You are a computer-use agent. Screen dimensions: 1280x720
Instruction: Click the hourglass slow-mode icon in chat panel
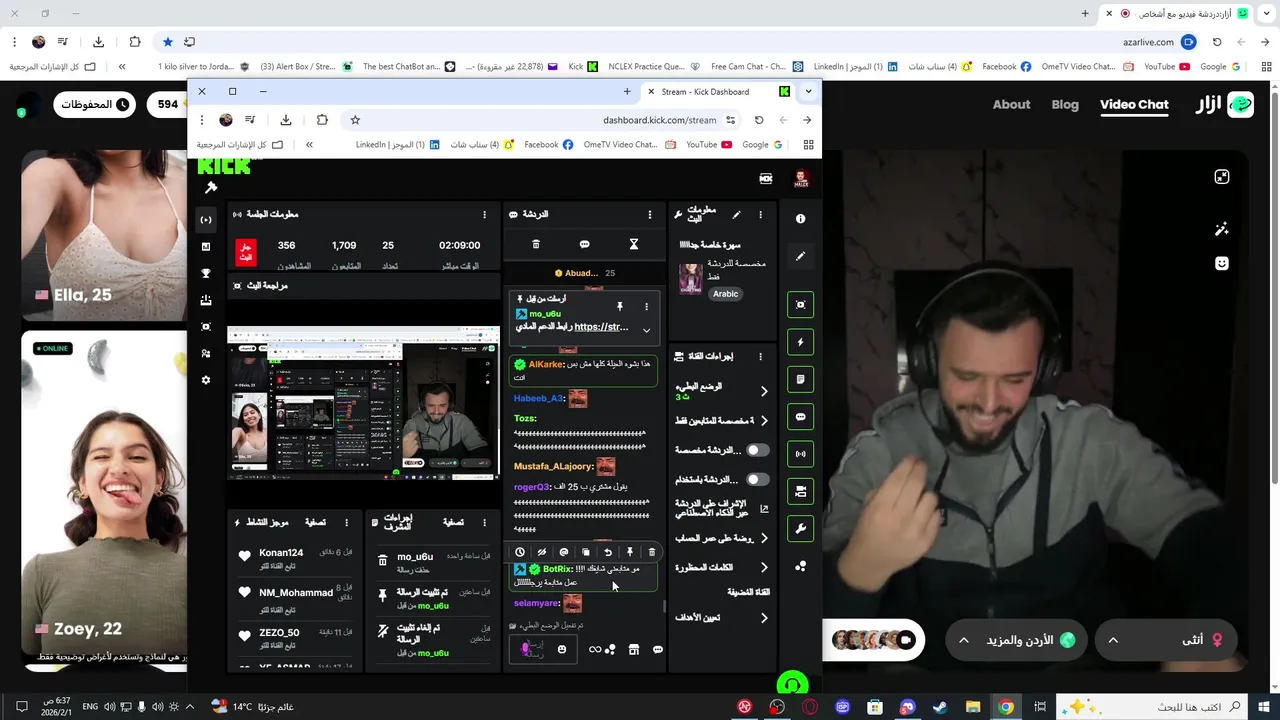pyautogui.click(x=633, y=244)
